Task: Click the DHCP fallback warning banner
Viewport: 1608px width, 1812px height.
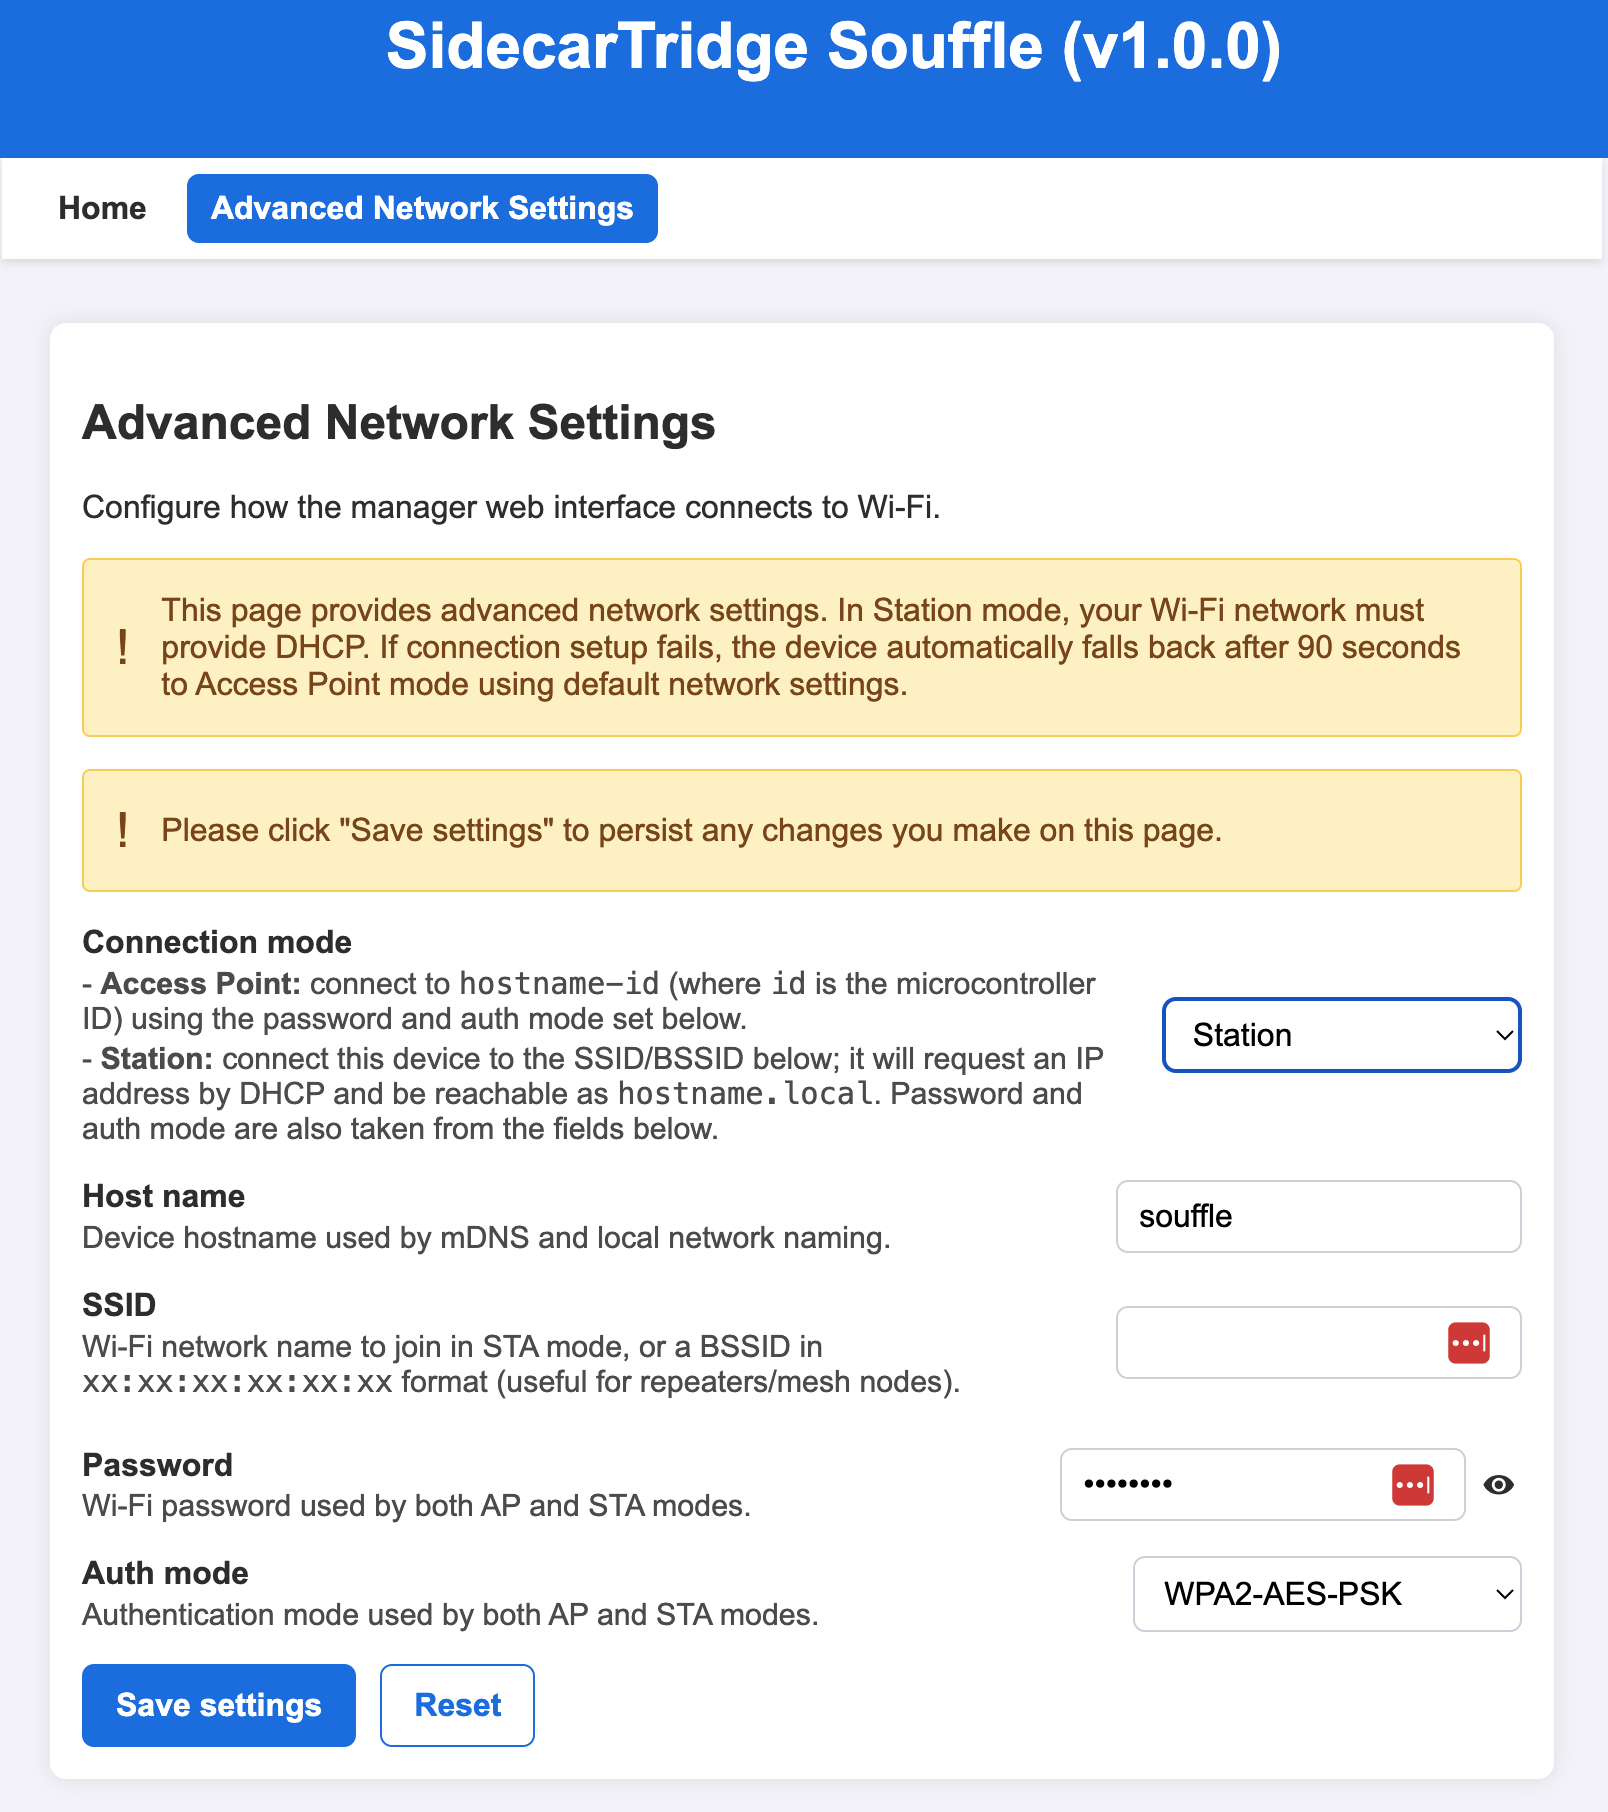Action: tap(800, 647)
